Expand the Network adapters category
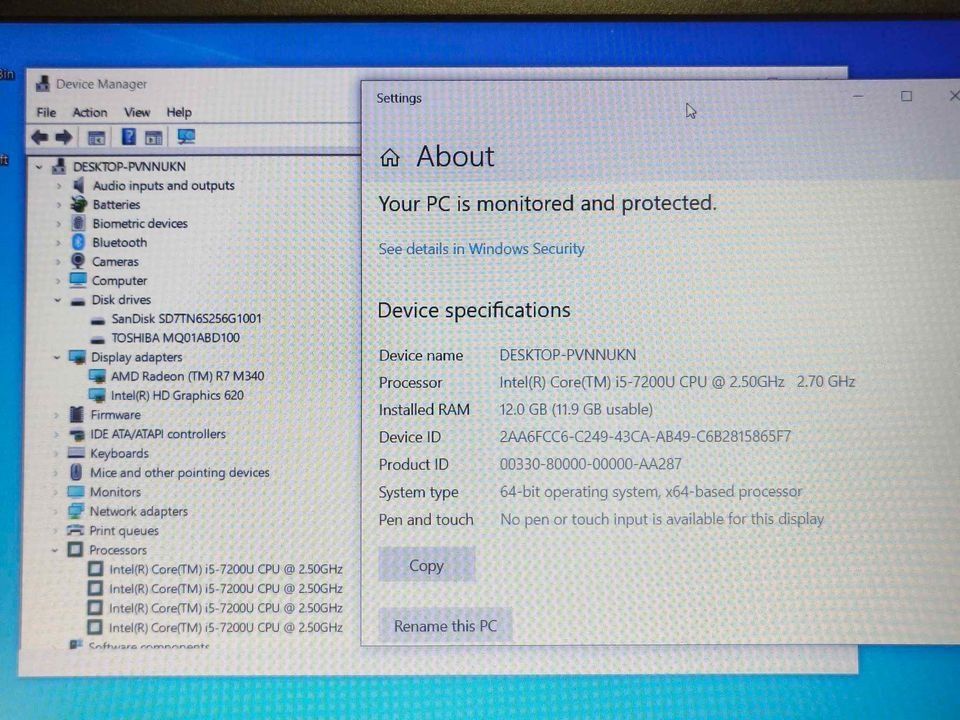The height and width of the screenshot is (720, 960). point(58,511)
